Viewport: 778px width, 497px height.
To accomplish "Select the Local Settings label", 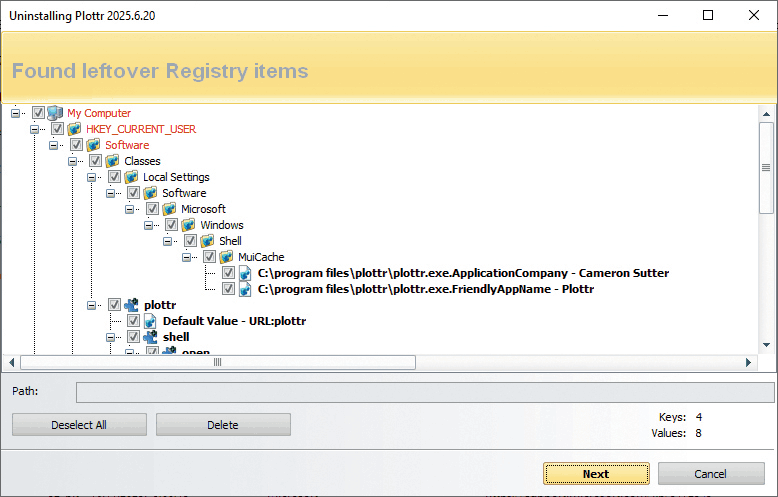I will click(x=176, y=177).
